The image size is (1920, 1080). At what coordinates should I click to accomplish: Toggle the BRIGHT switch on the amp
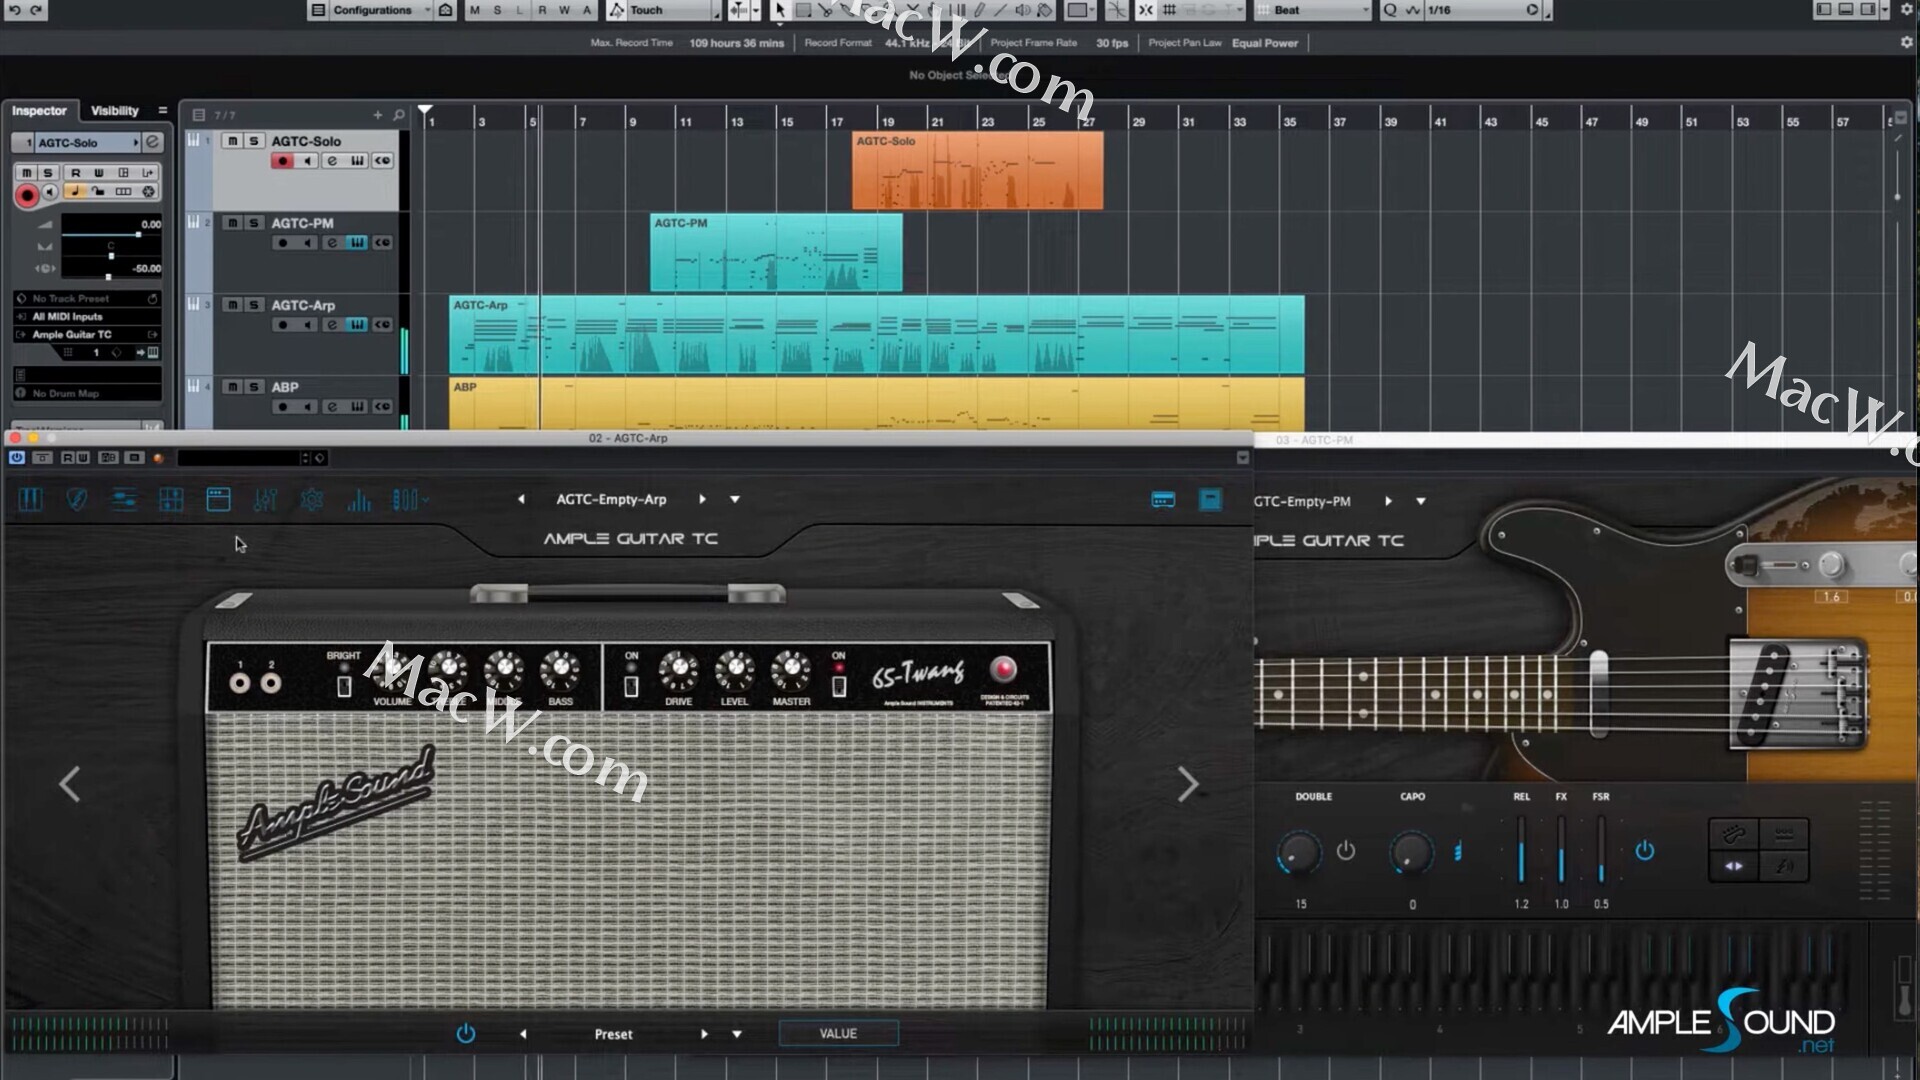[x=344, y=687]
